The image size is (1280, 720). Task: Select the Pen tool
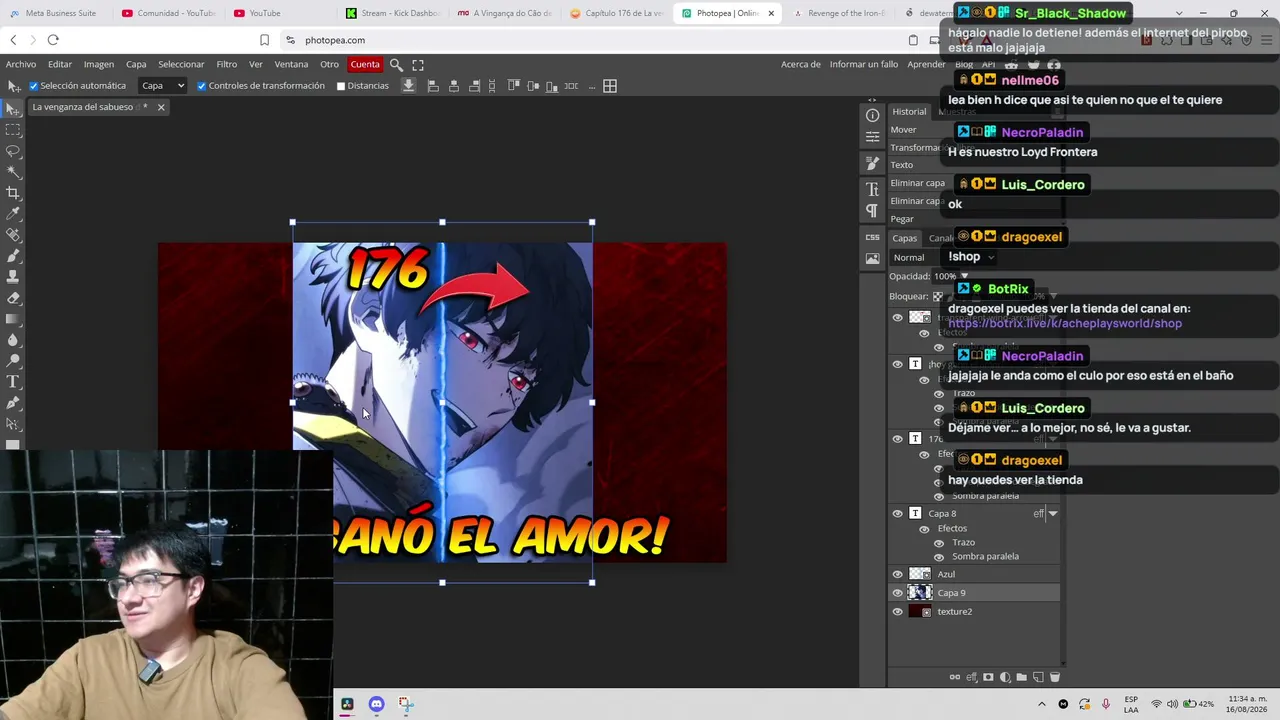coord(13,403)
